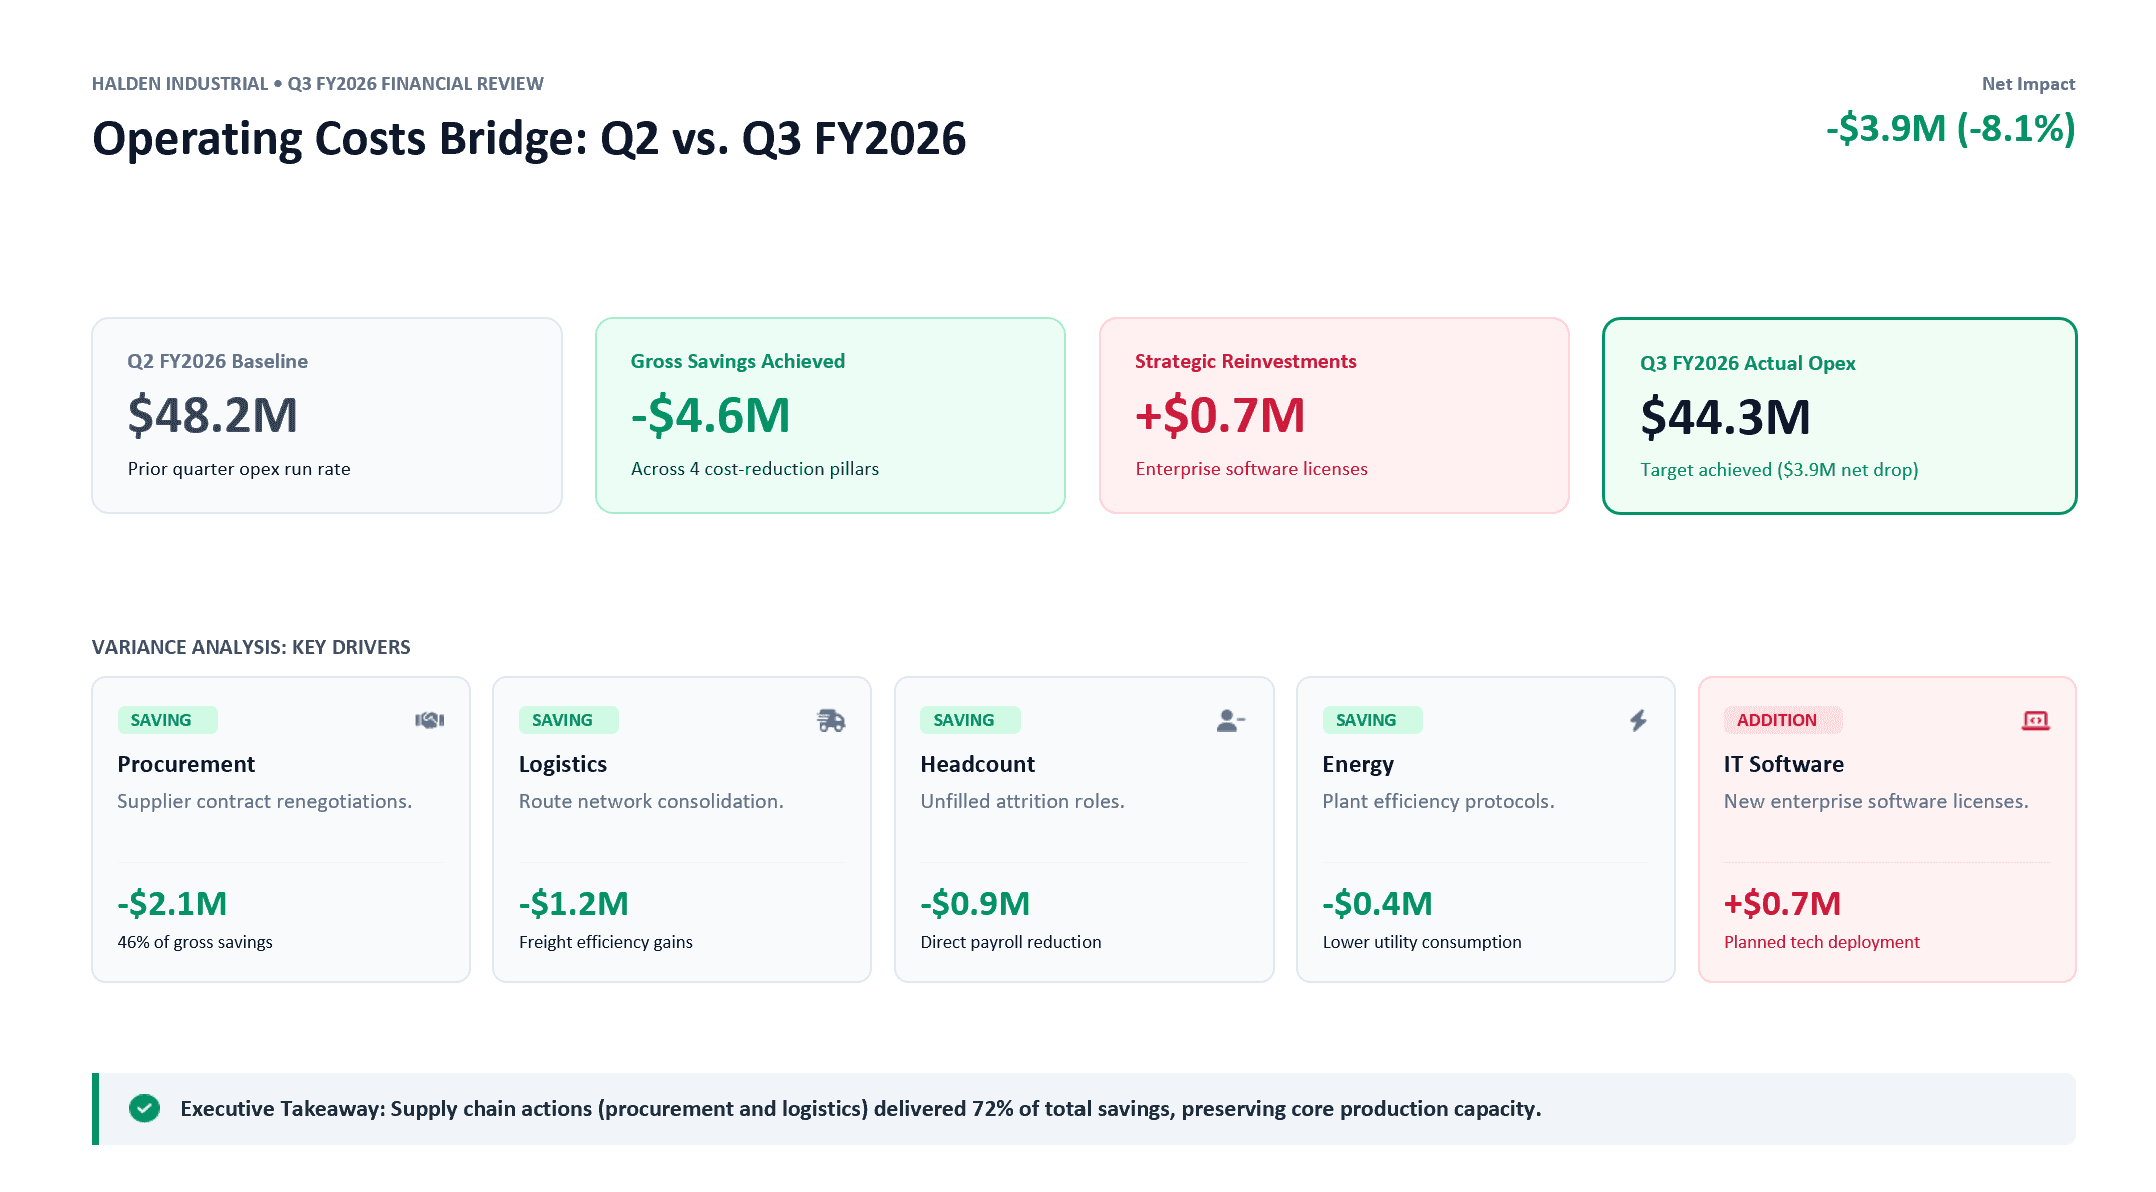Click the person-minus icon on Headcount card

coord(1231,720)
